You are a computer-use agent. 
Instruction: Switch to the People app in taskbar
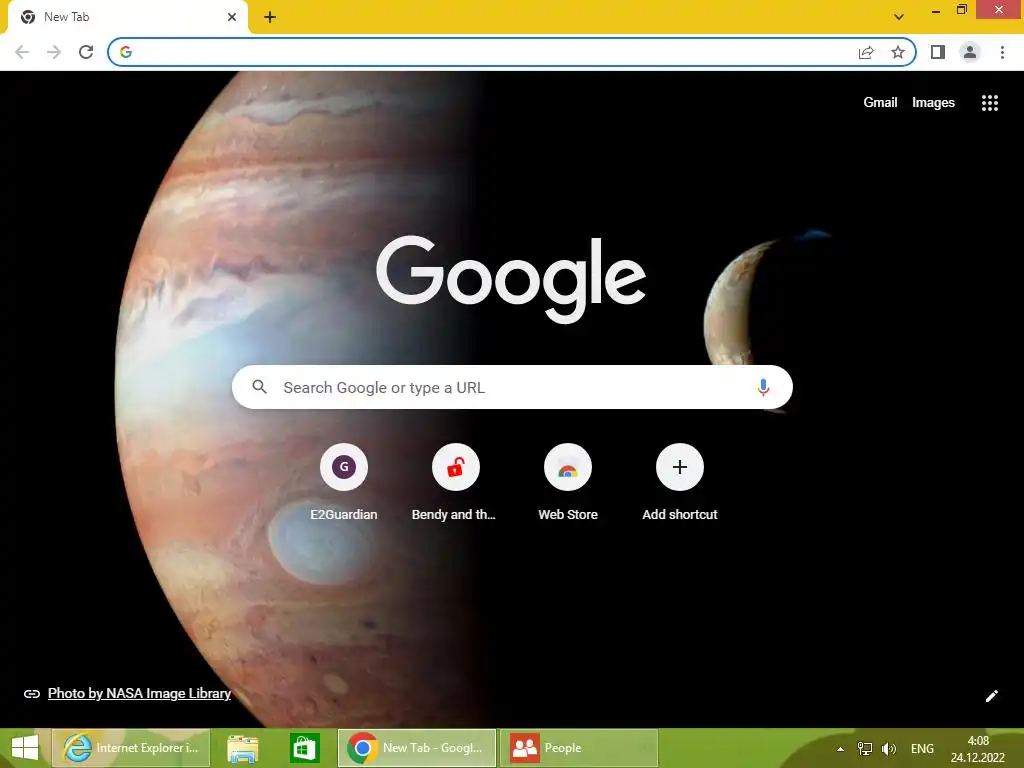tap(579, 748)
